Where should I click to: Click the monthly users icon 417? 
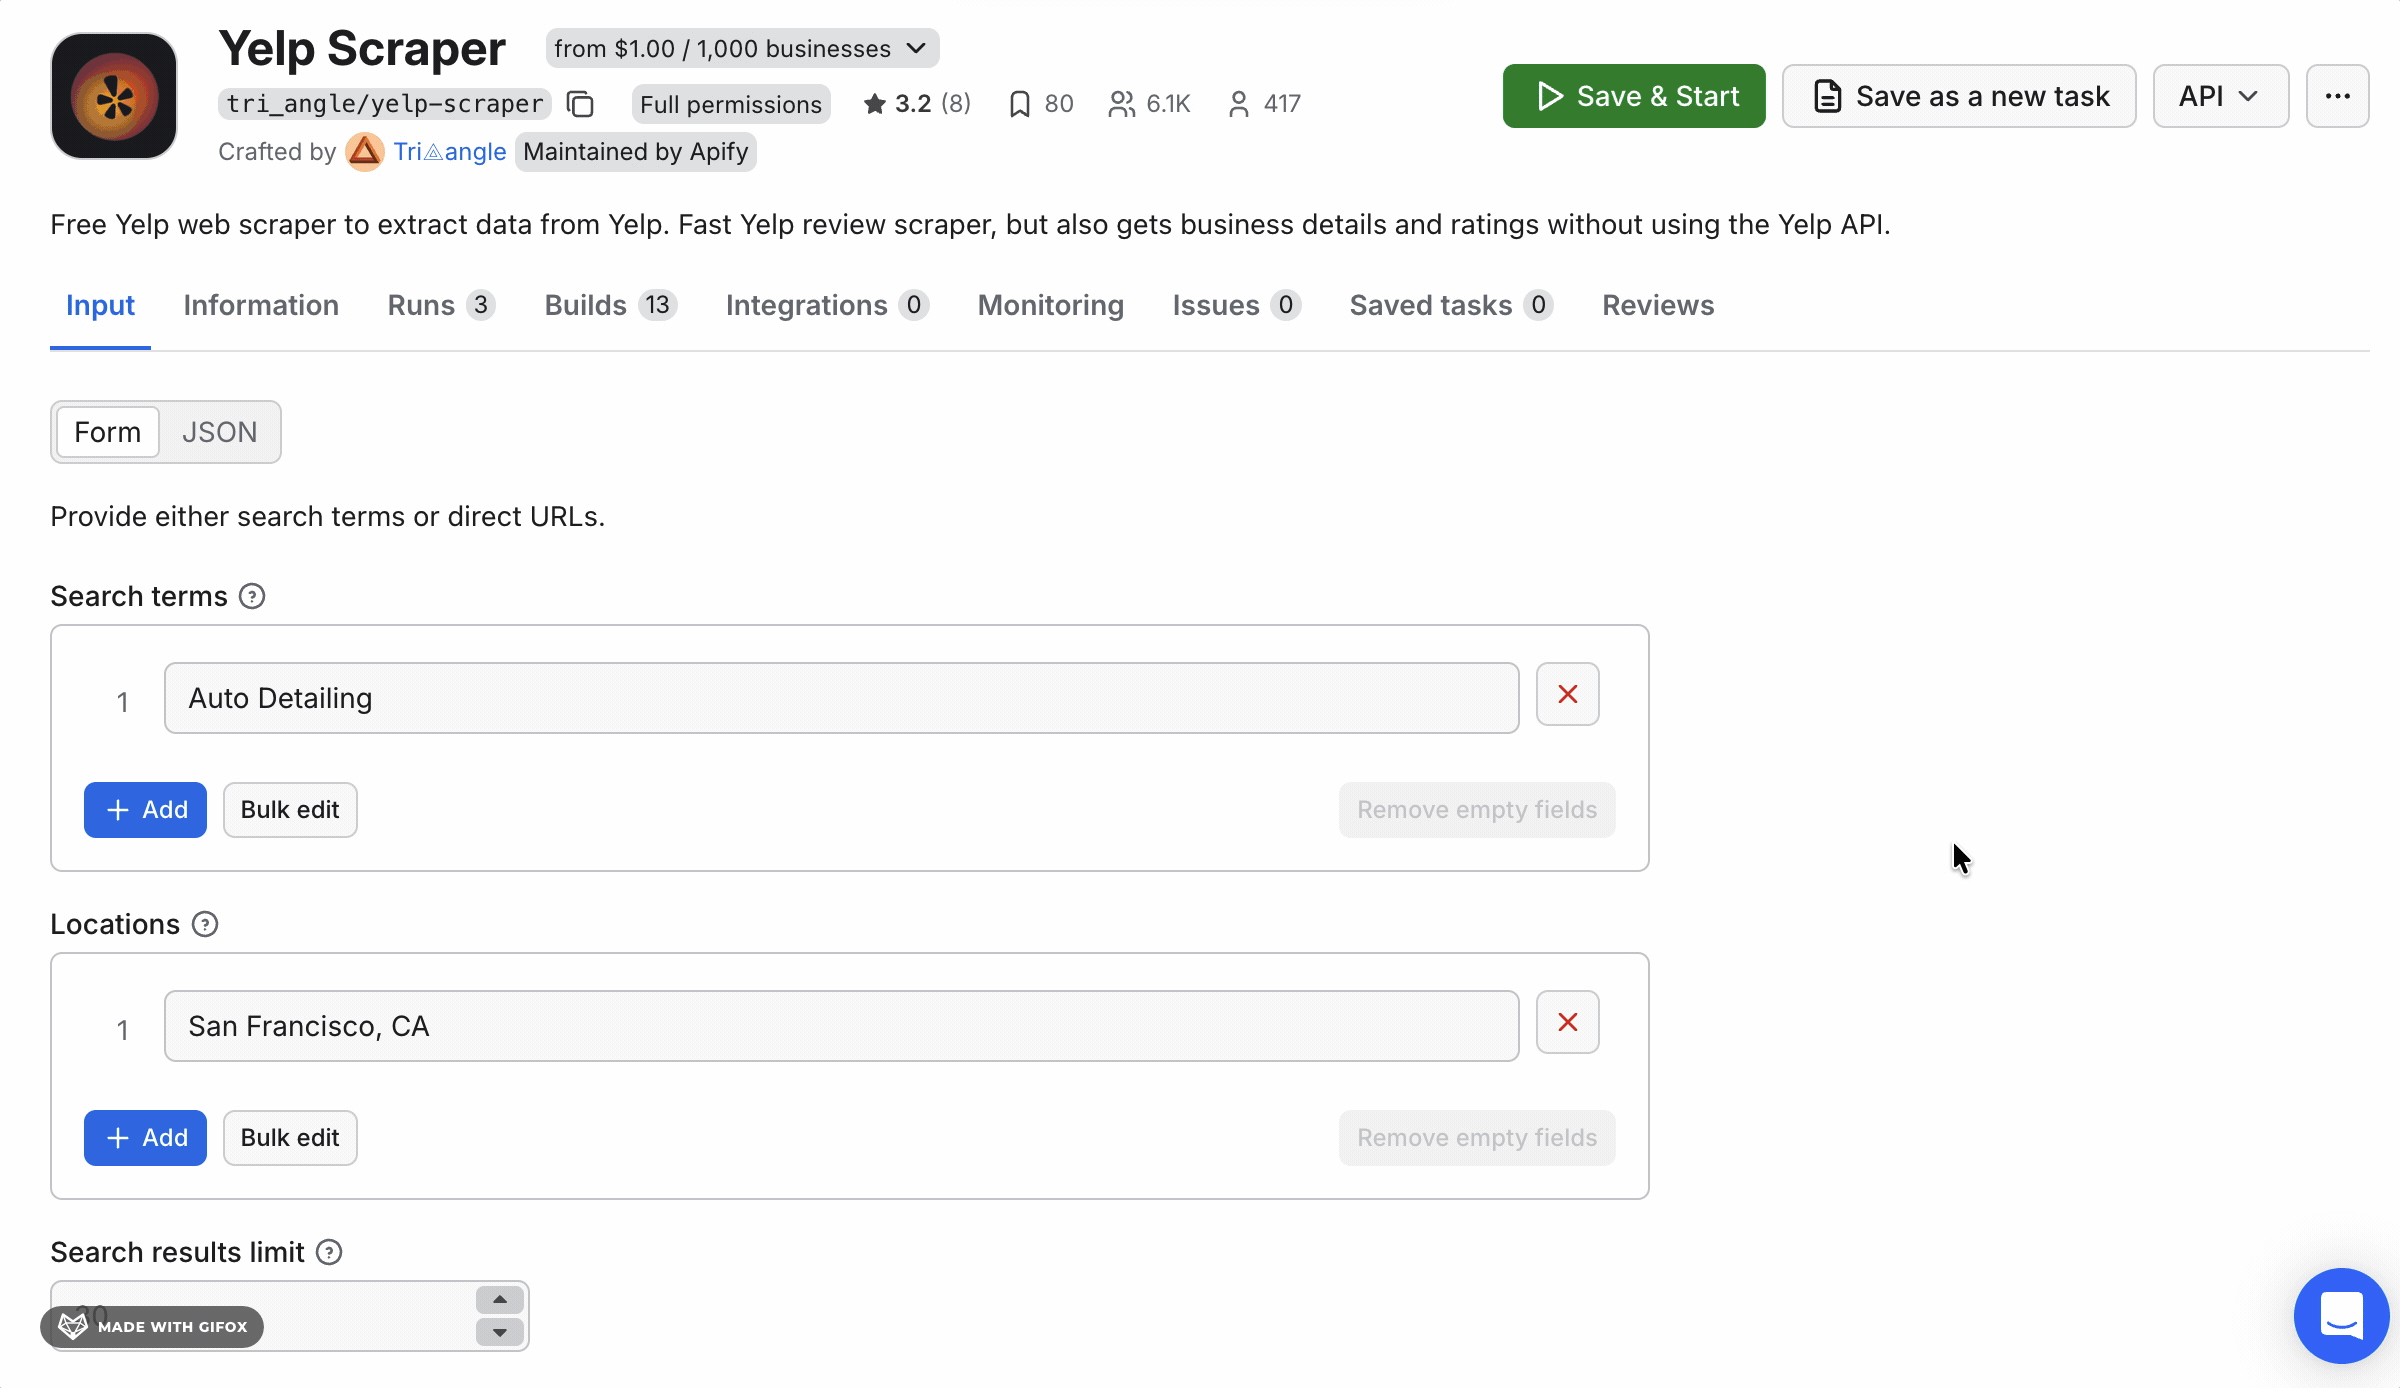coord(1238,104)
